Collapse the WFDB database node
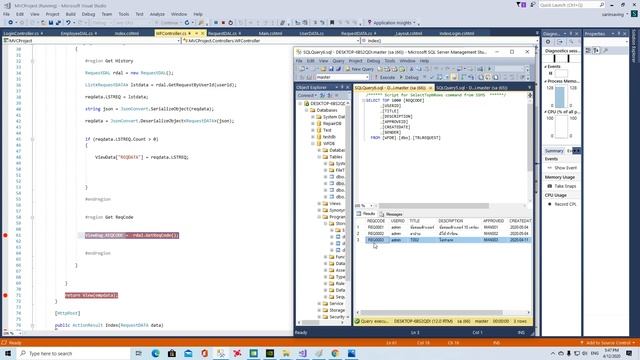This screenshot has width=640, height=360. coord(313,143)
